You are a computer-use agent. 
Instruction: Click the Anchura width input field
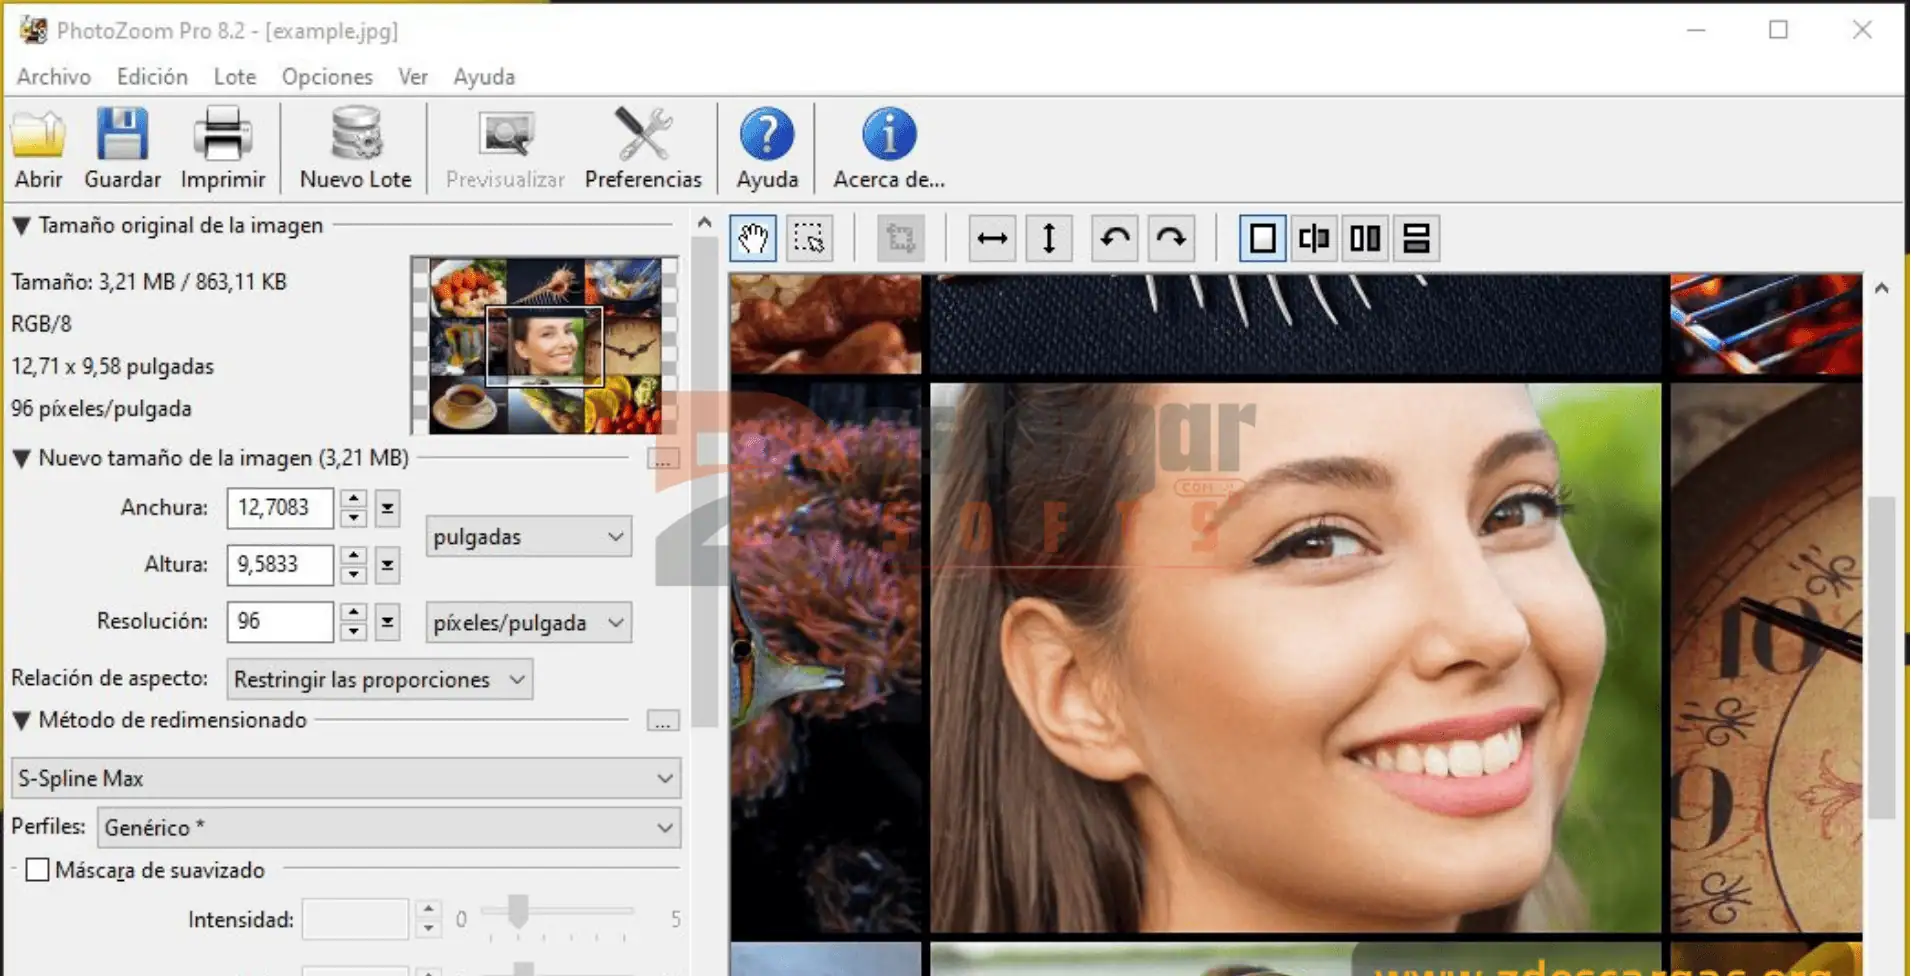coord(280,508)
